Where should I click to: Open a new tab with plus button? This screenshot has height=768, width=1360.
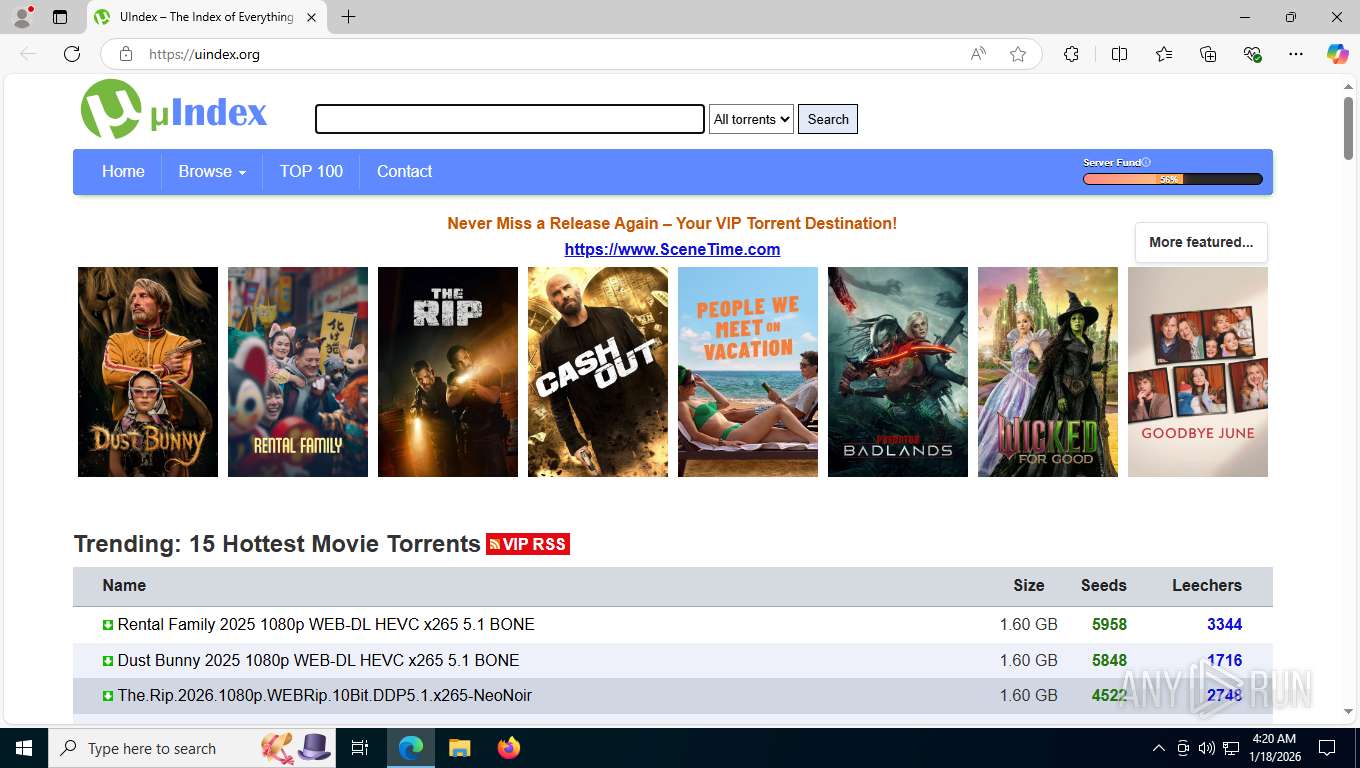point(348,17)
